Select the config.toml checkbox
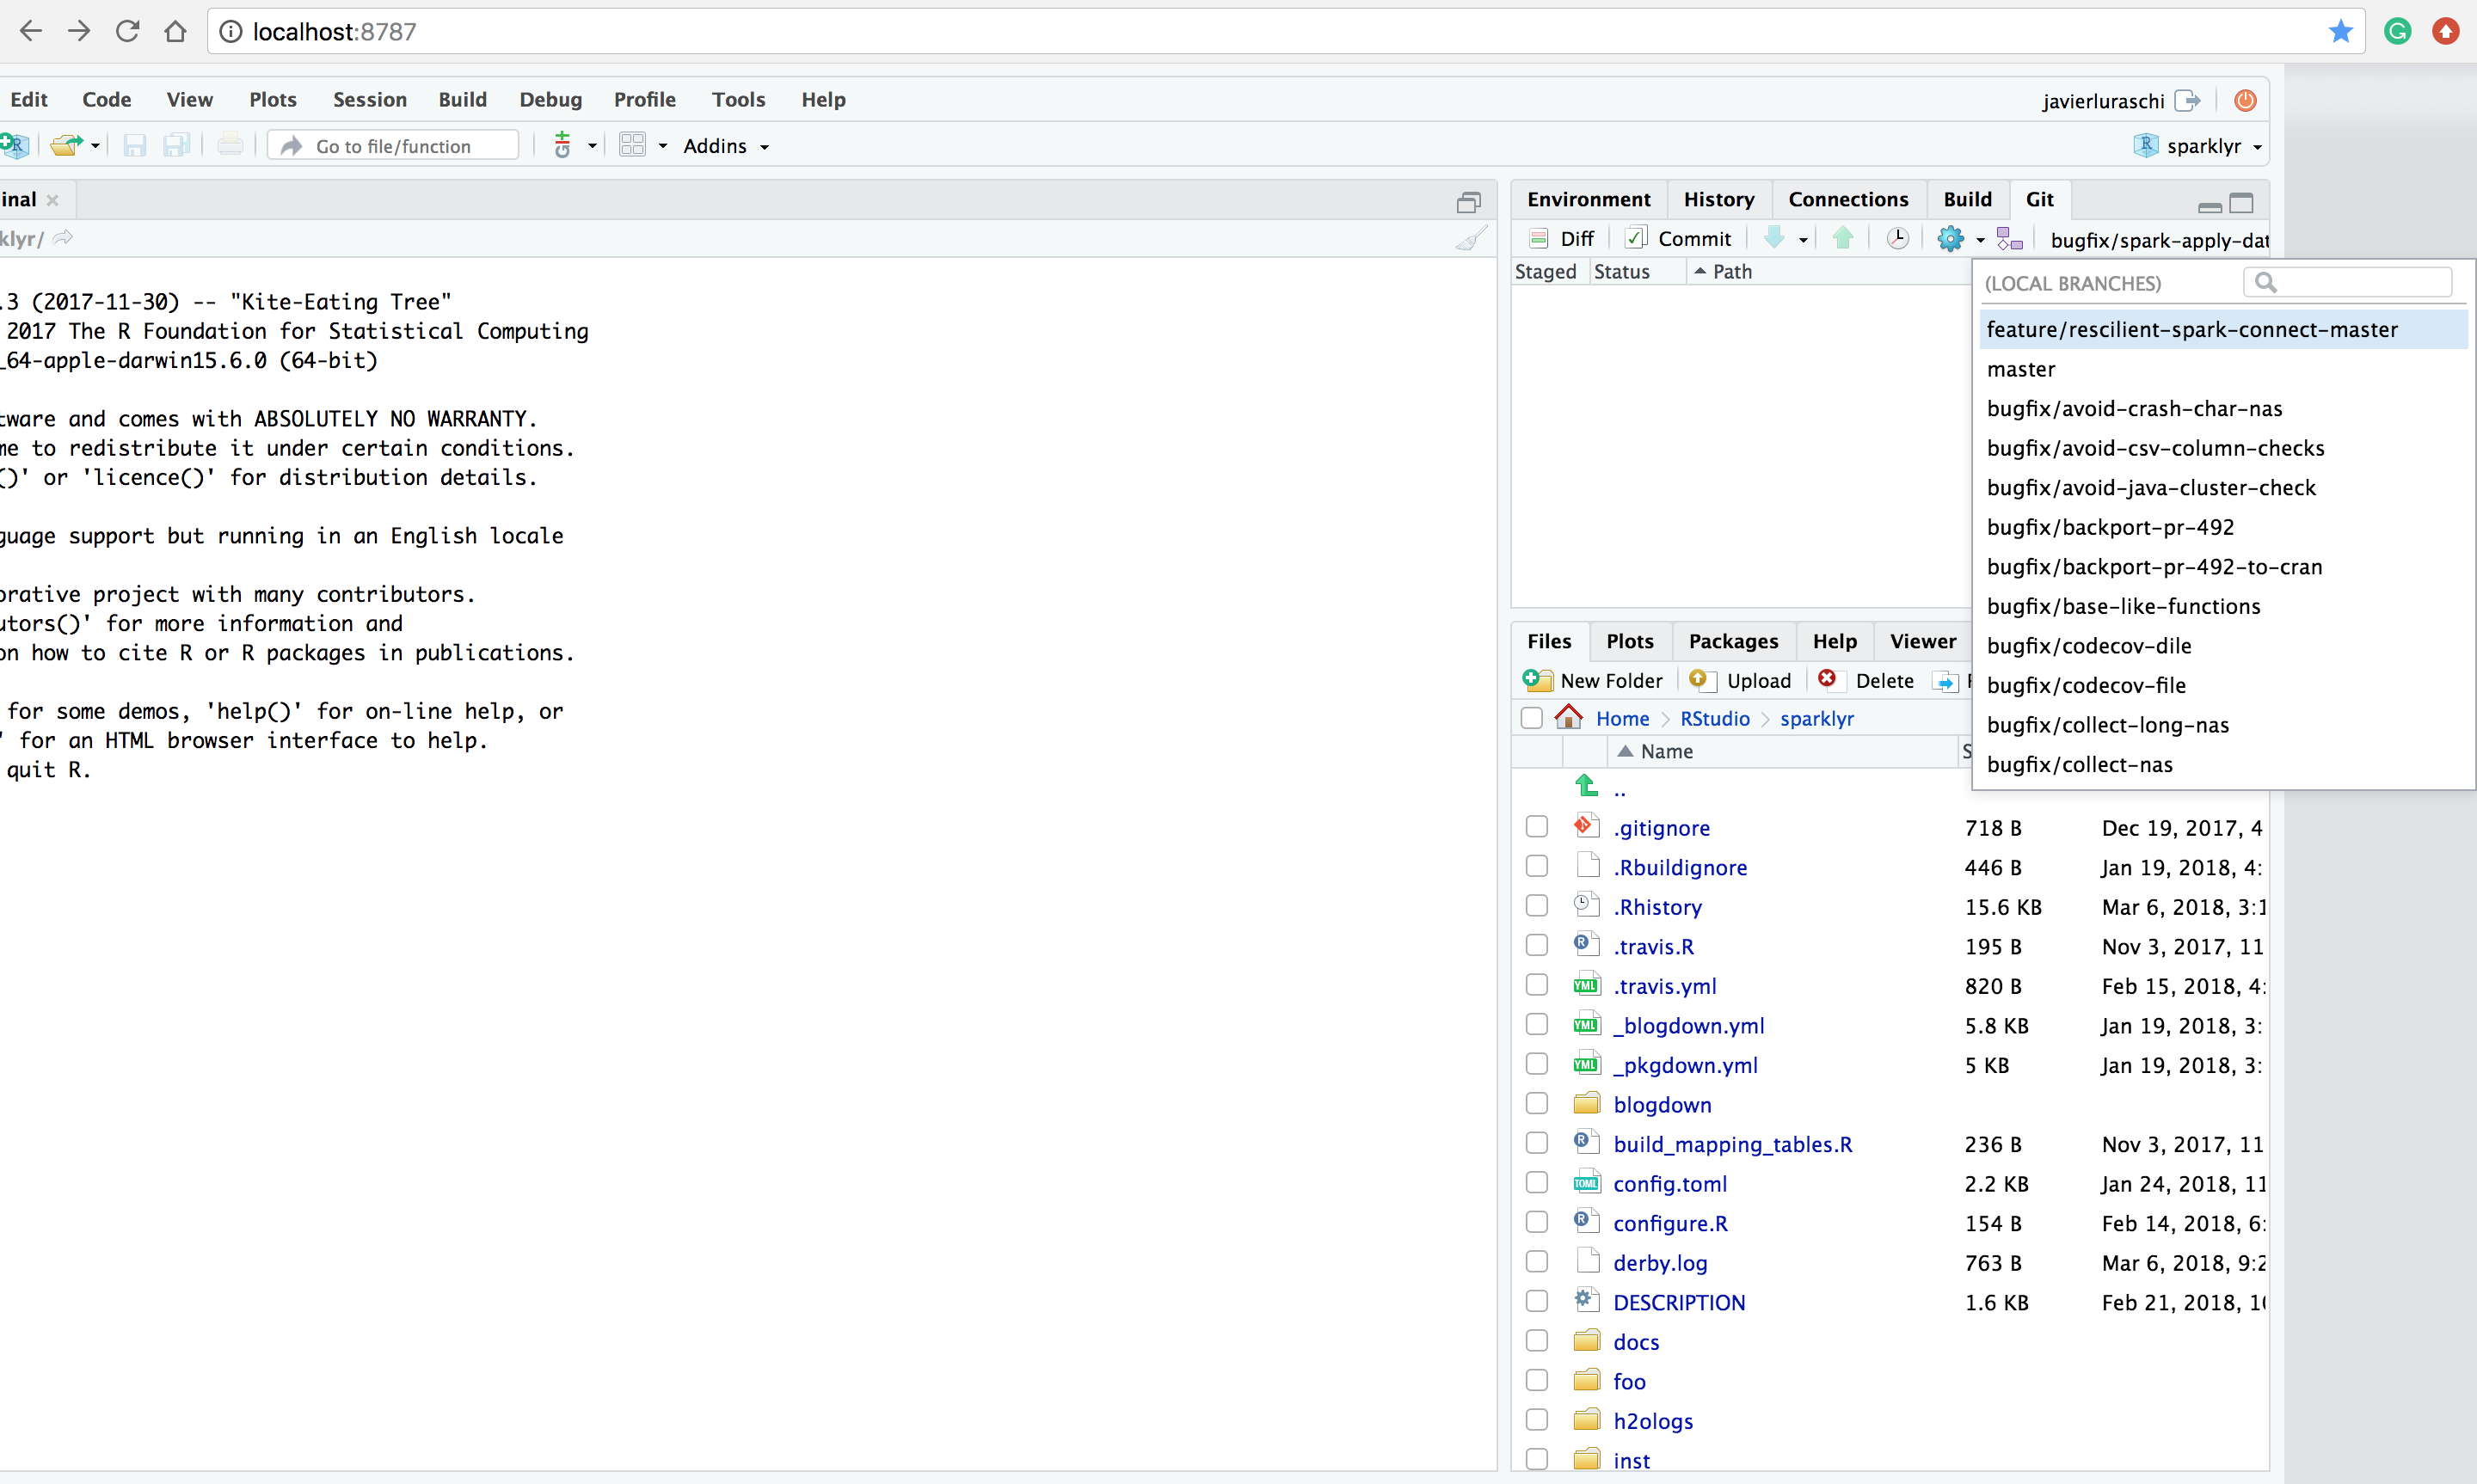 click(1536, 1182)
